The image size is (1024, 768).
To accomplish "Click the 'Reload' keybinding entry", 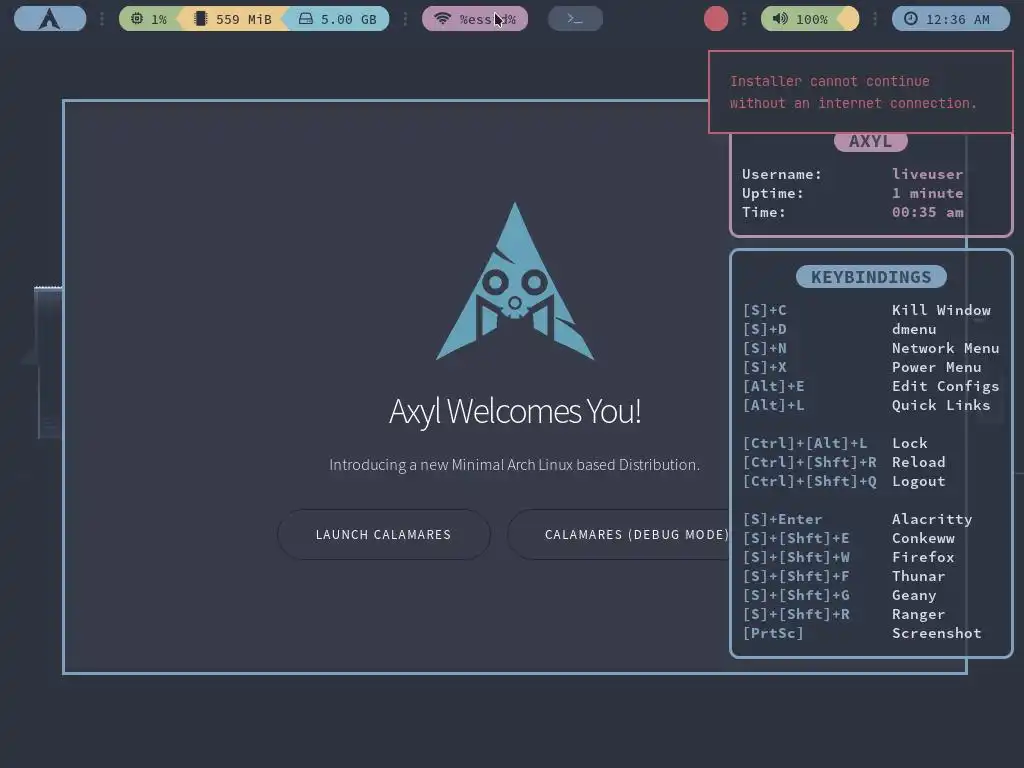I will (x=918, y=462).
